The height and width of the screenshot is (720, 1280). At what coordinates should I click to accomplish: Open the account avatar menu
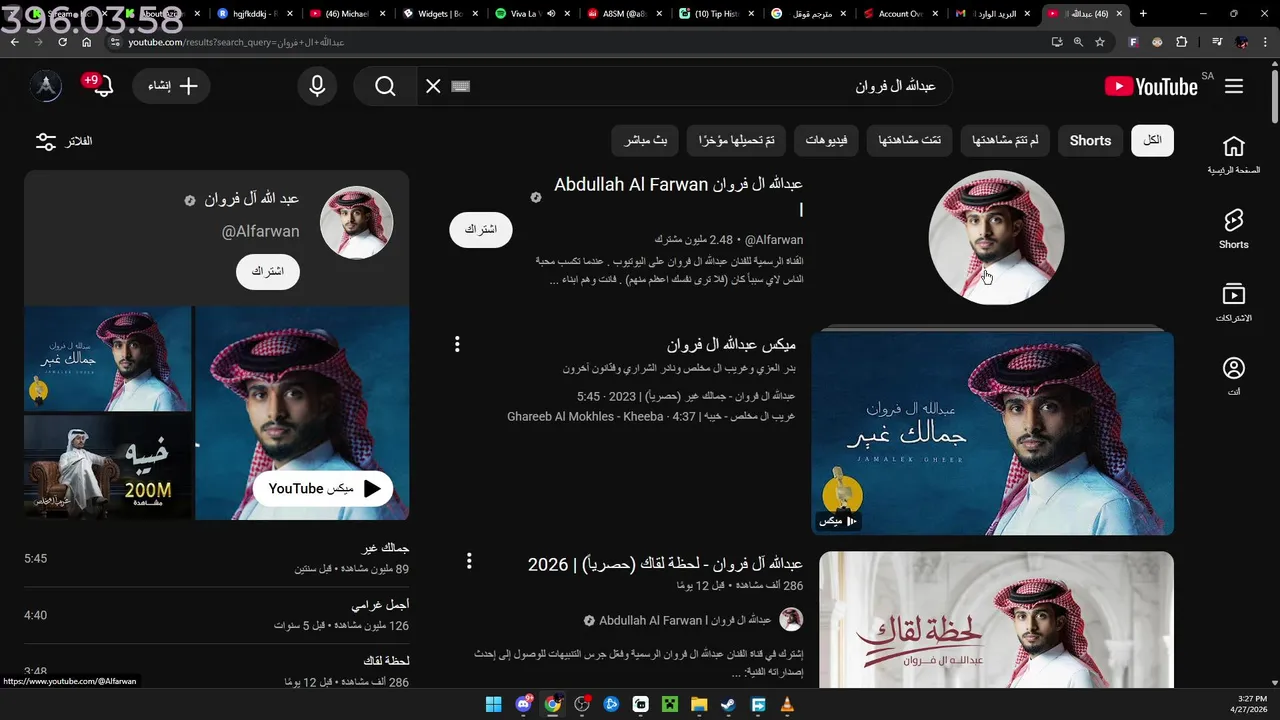click(46, 86)
